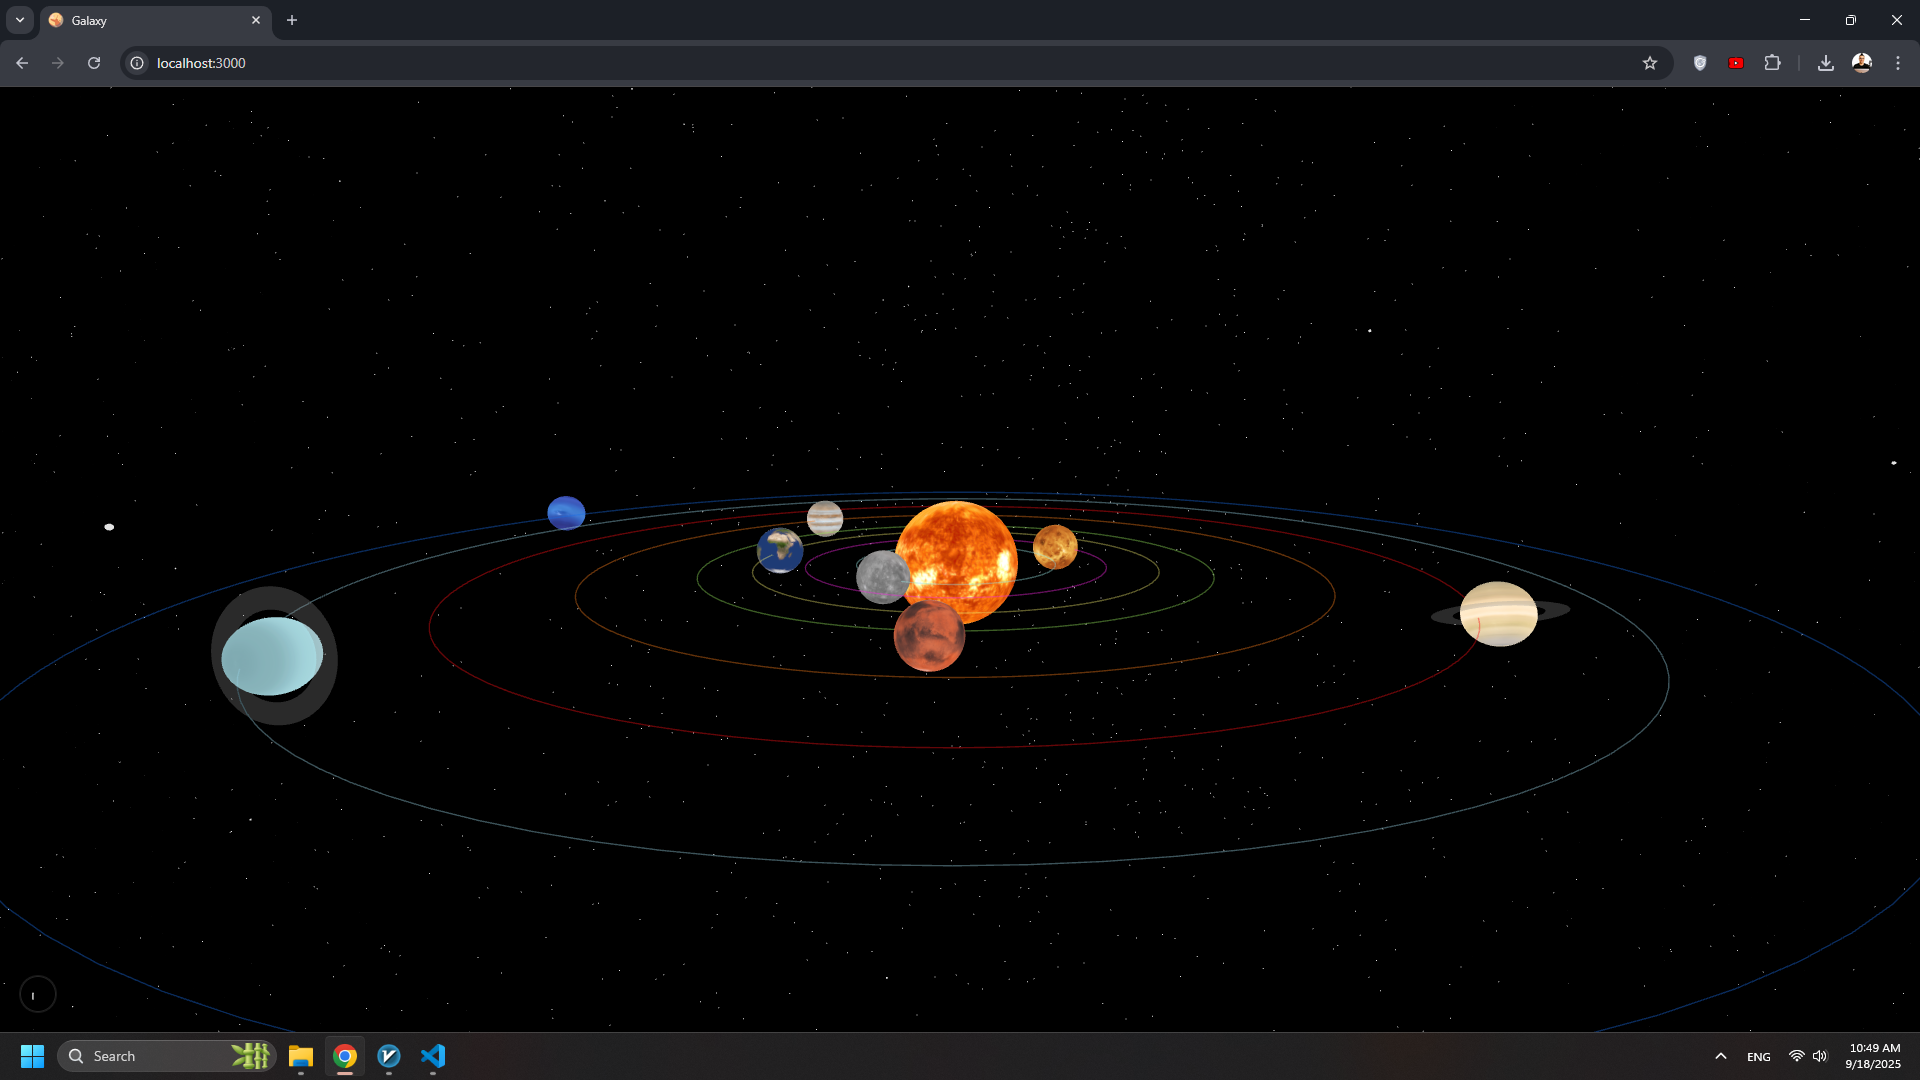
Task: Select the Saturn planet with rings
Action: coord(1498,614)
